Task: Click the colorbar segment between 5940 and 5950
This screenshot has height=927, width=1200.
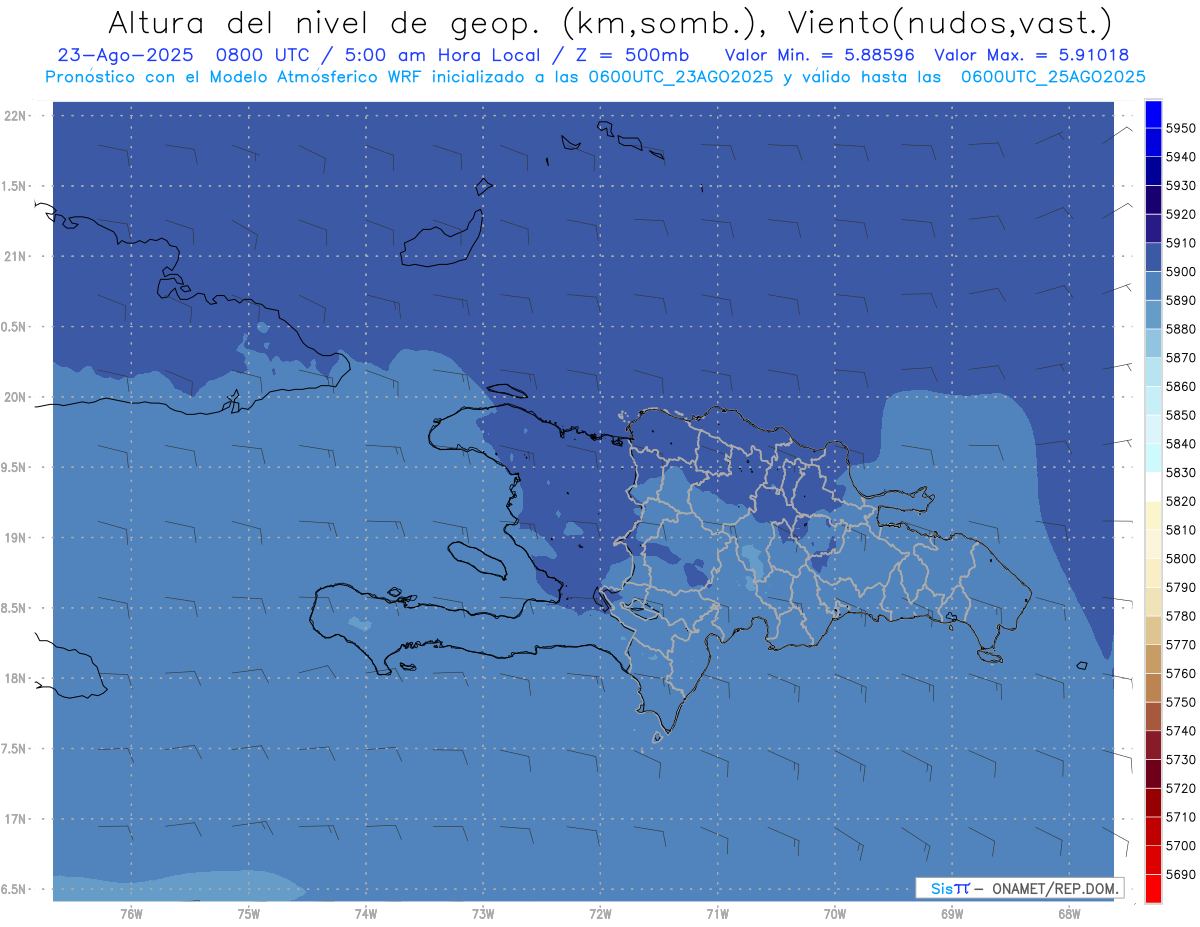Action: [1153, 143]
